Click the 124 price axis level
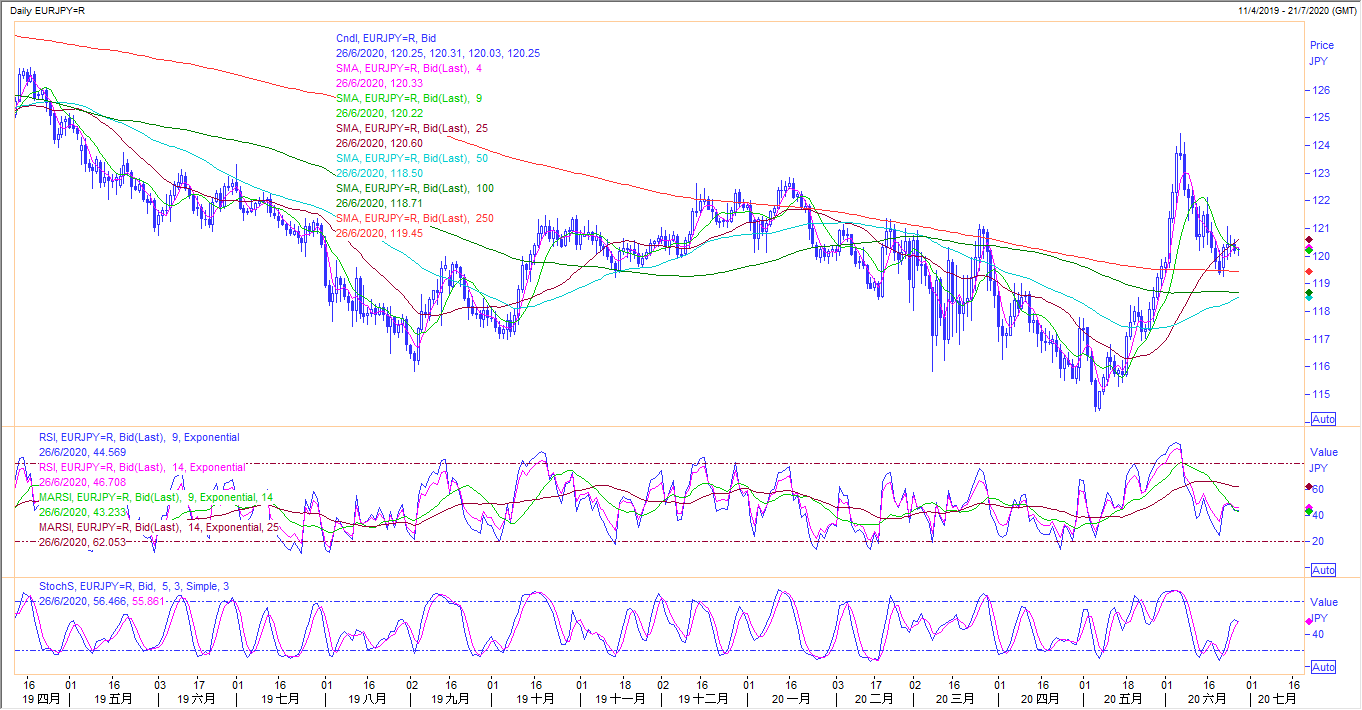The height and width of the screenshot is (710, 1362). [x=1320, y=145]
